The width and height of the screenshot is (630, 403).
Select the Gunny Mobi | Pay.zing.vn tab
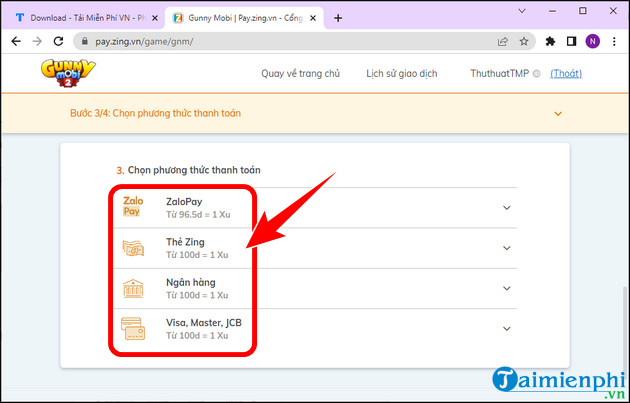244,18
